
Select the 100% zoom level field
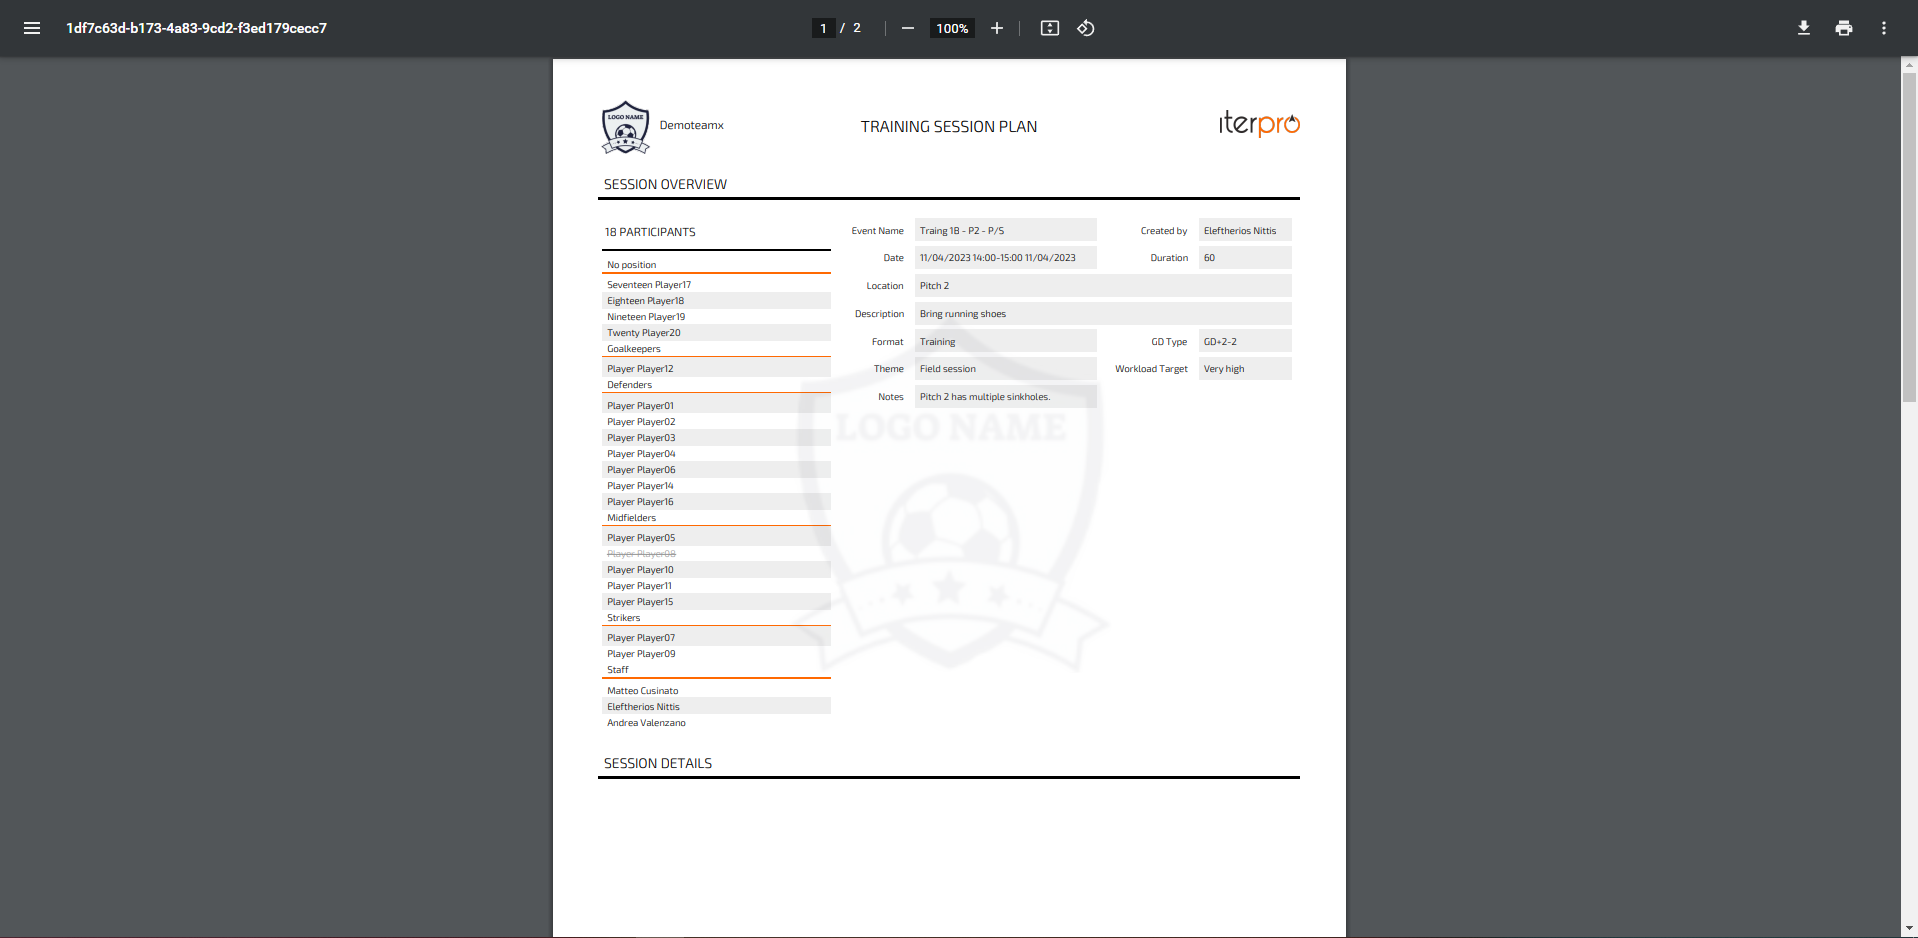951,28
